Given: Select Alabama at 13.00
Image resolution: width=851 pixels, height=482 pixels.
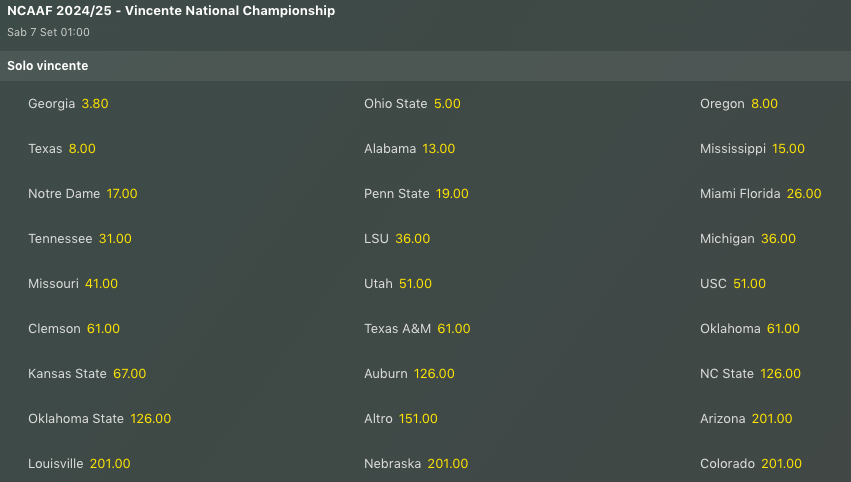Looking at the screenshot, I should tap(438, 149).
